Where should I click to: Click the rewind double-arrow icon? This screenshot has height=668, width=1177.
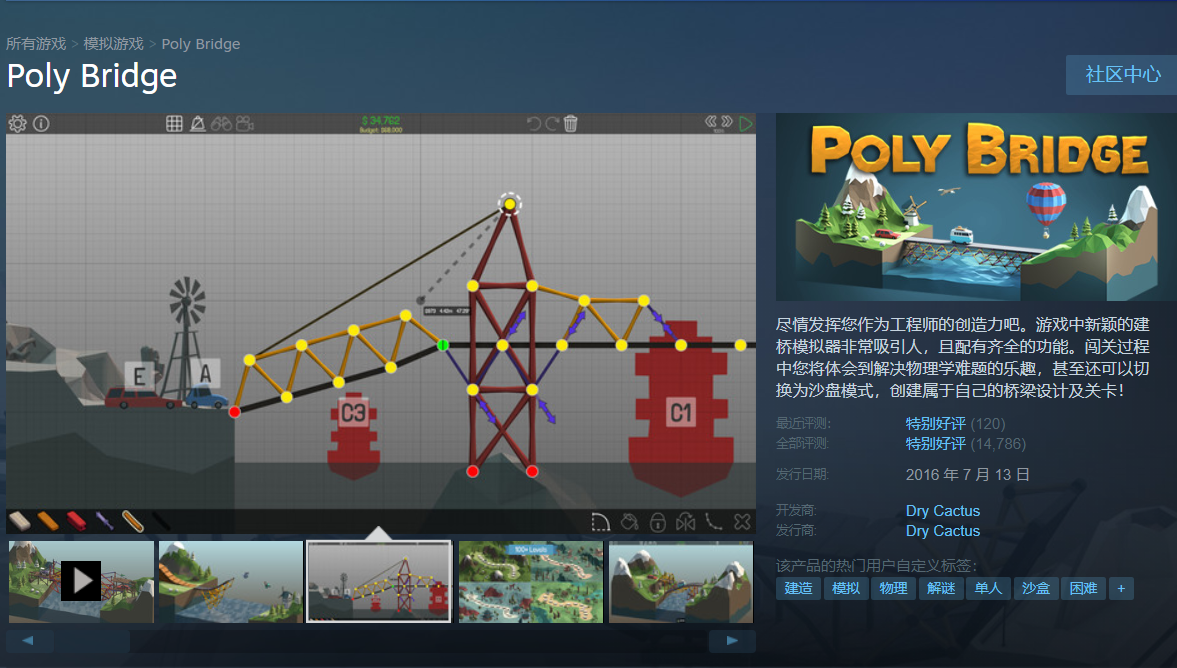tap(710, 122)
